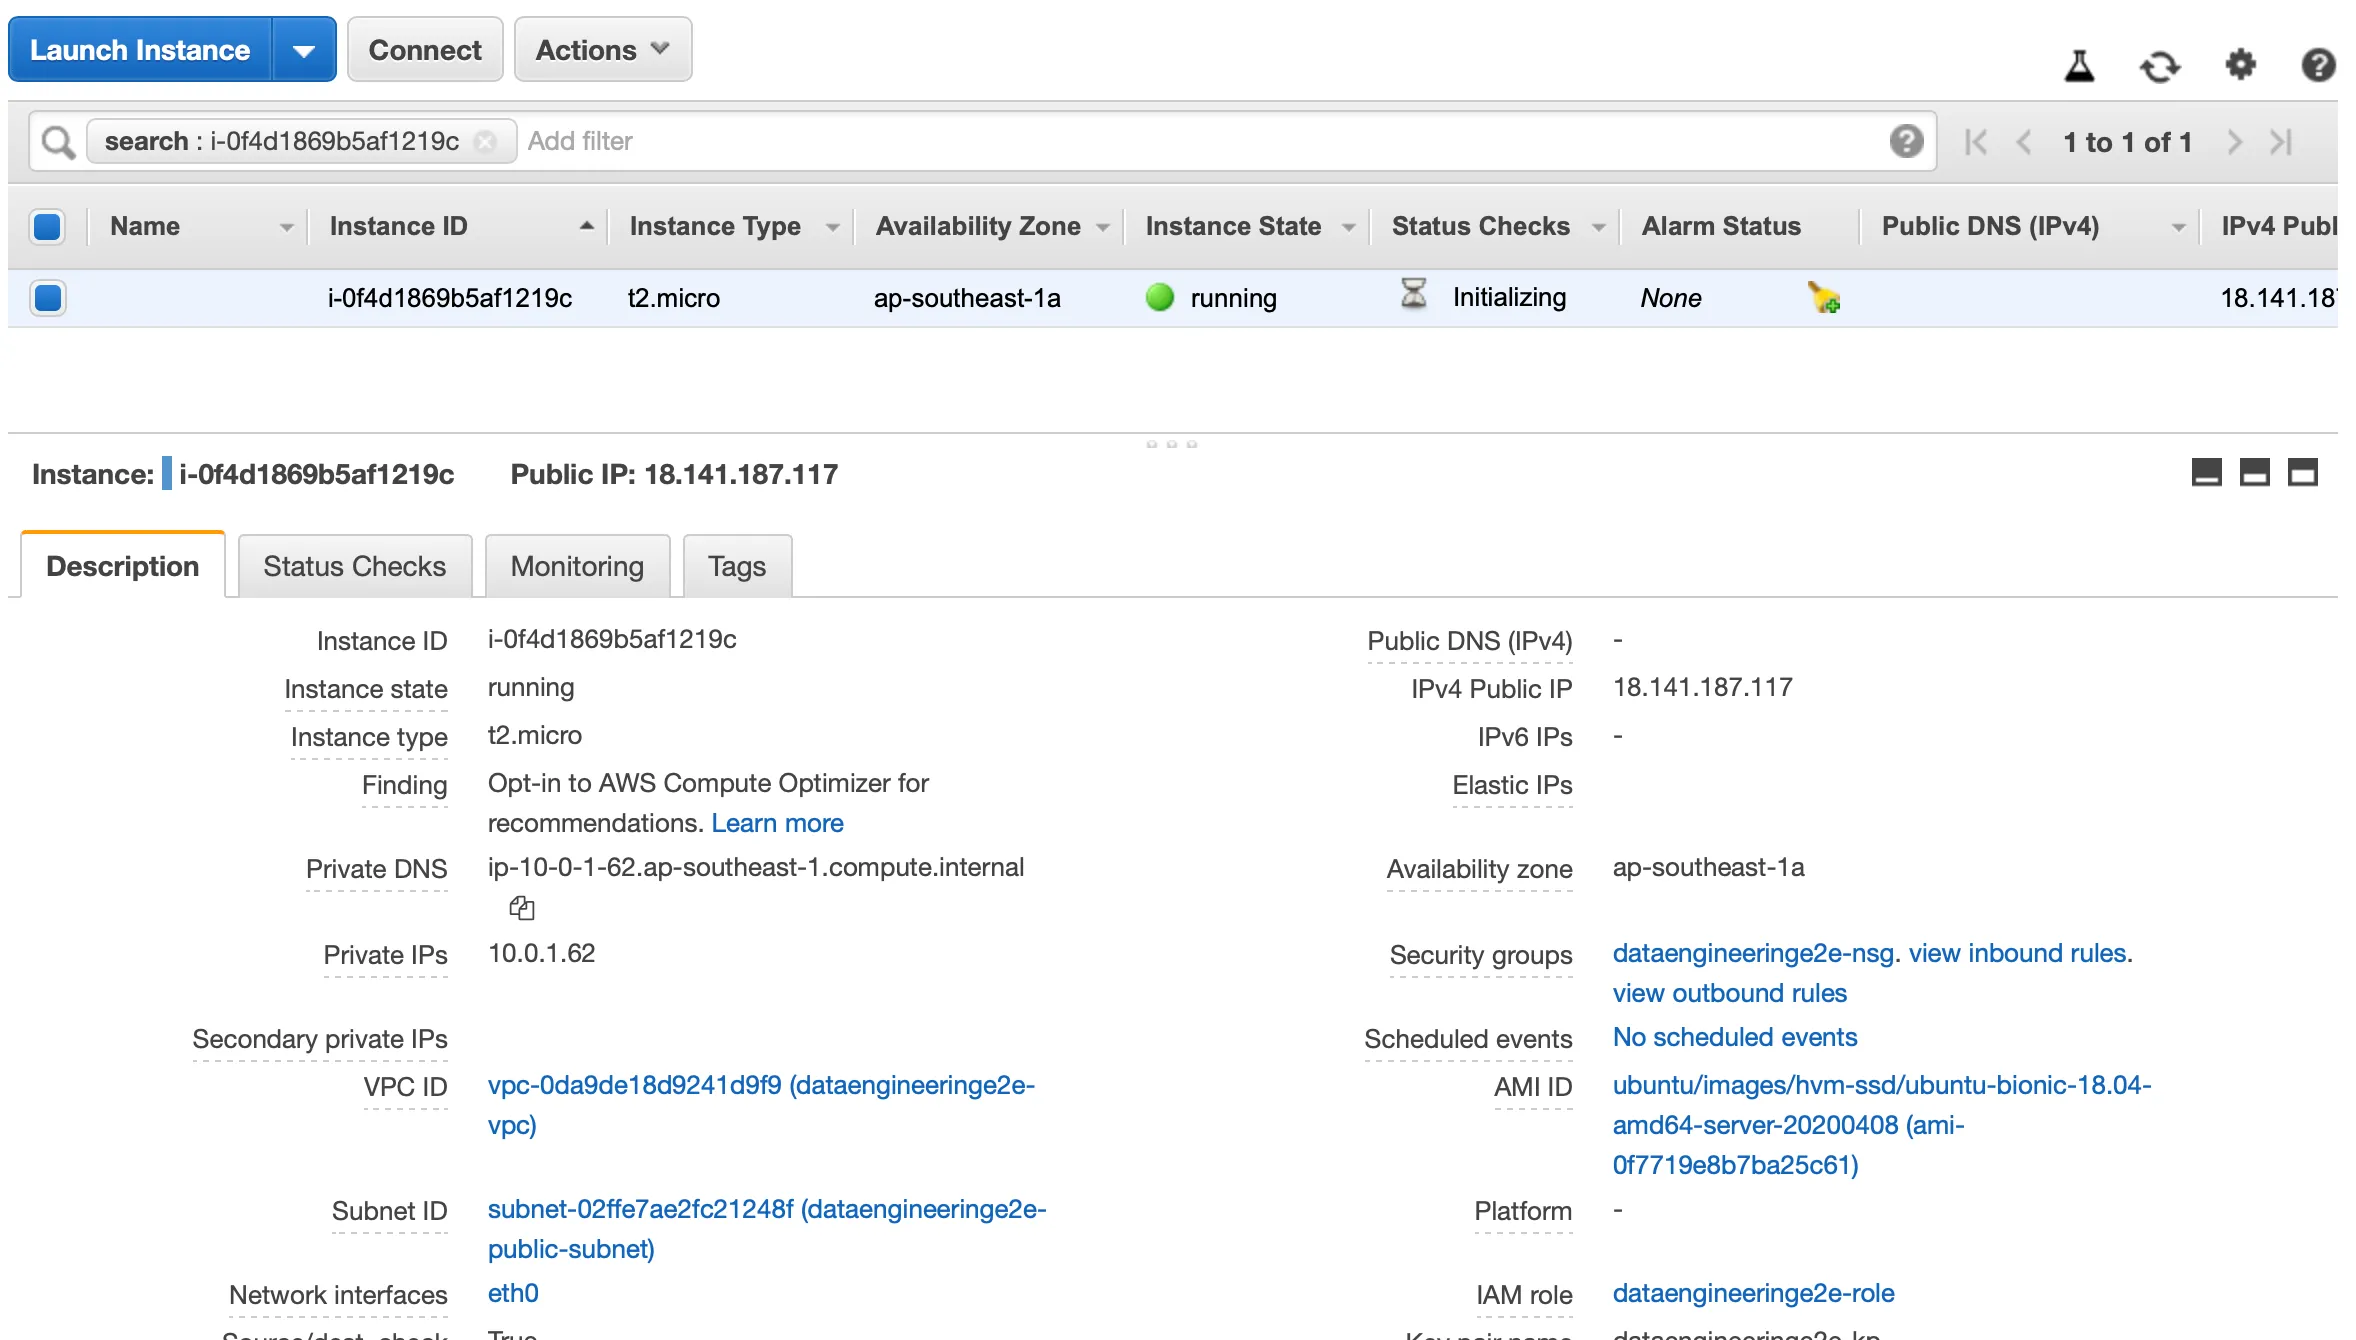Open the Status Checks column dropdown

click(1598, 228)
